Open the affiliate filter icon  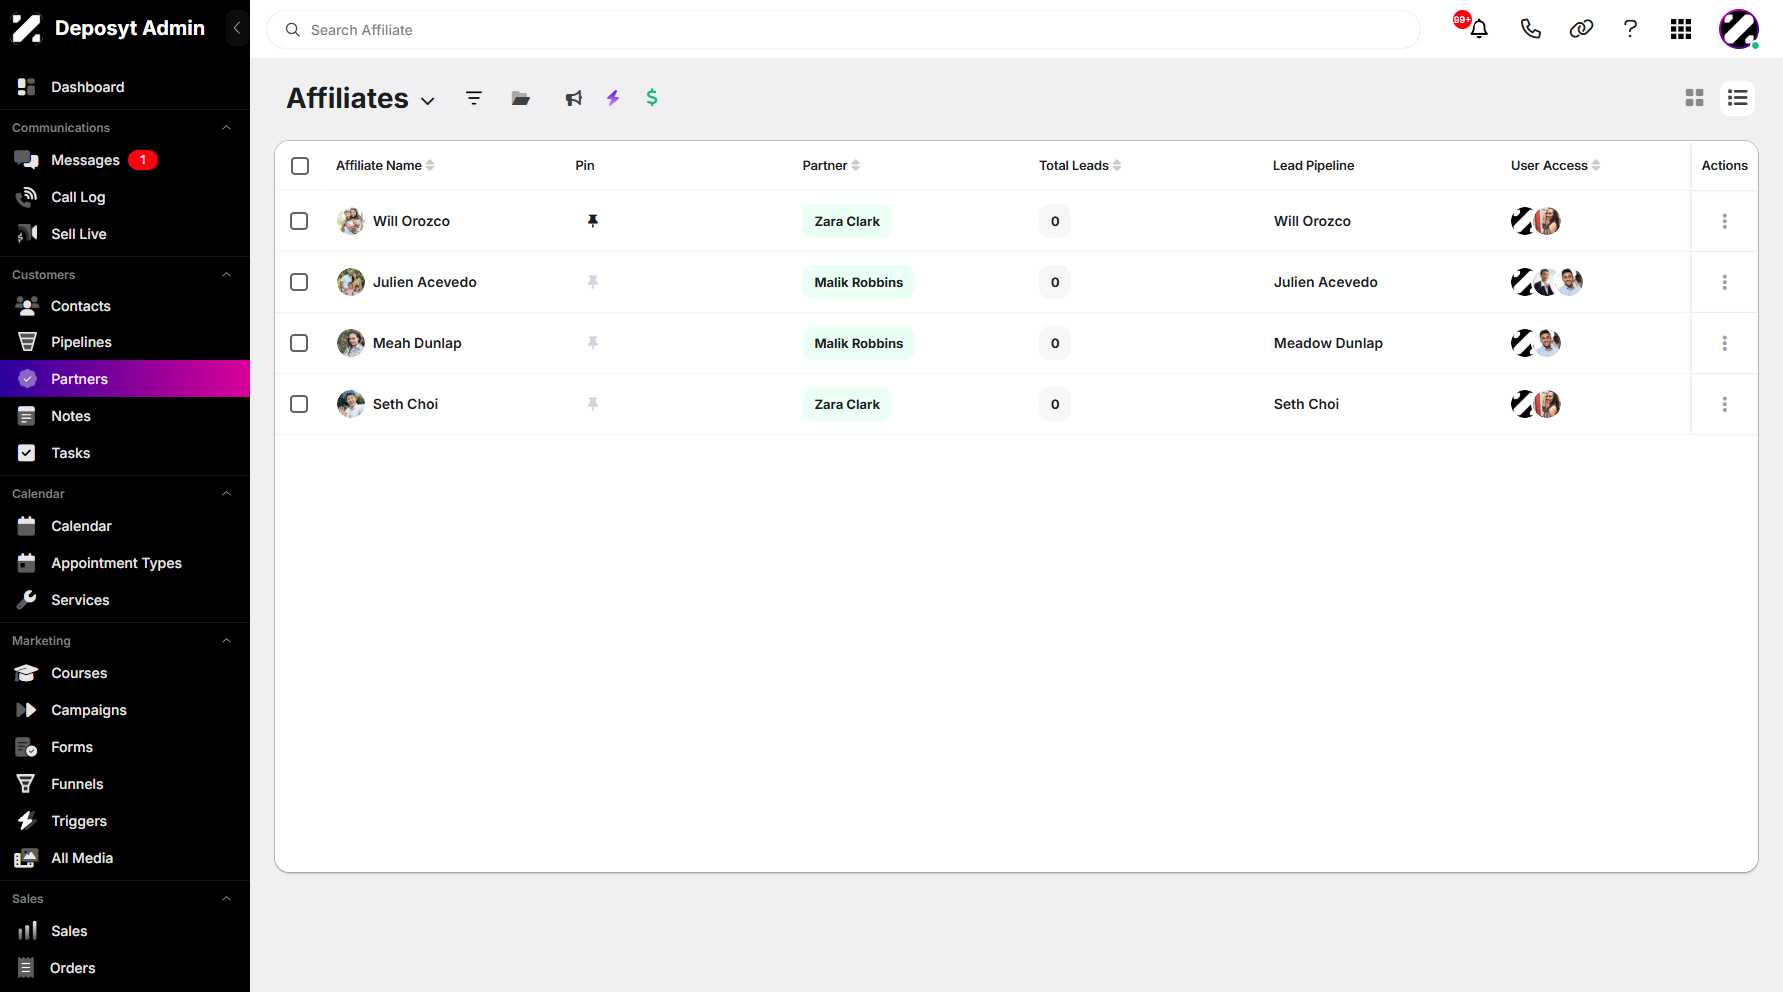[474, 98]
